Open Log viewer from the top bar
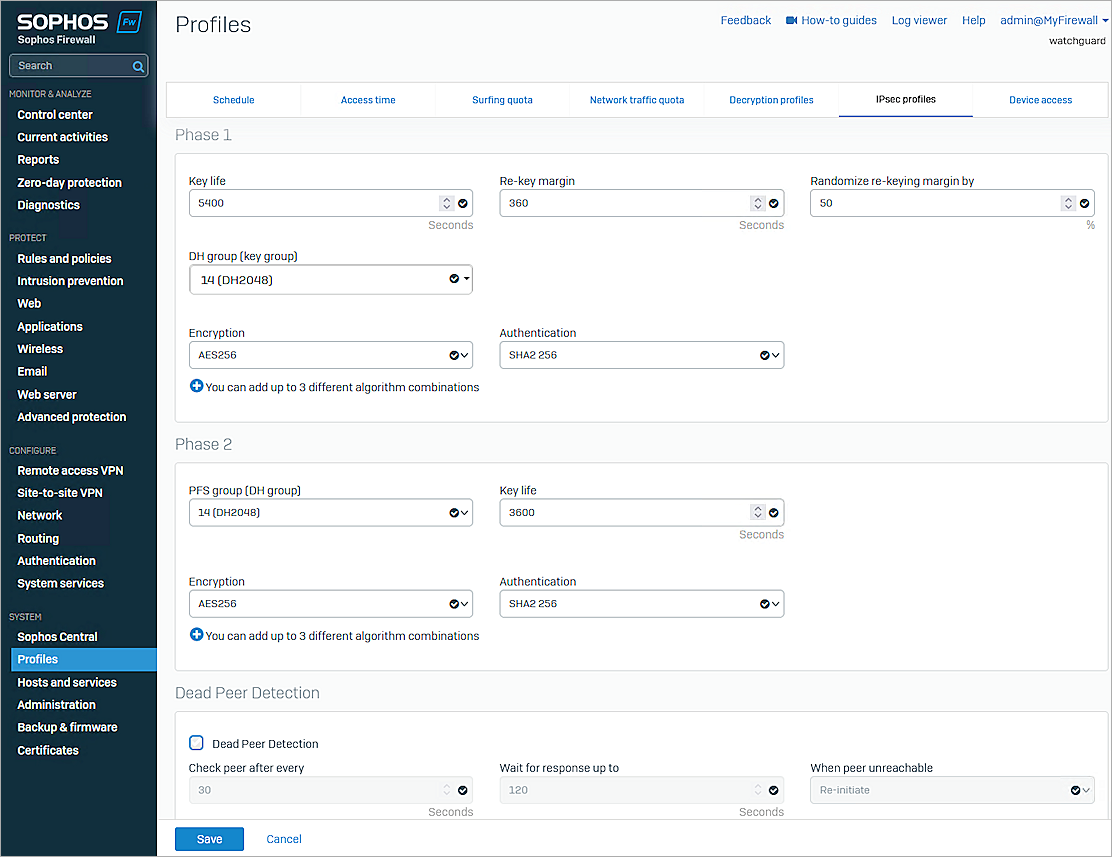Screen dimensions: 1112x857 pos(918,19)
